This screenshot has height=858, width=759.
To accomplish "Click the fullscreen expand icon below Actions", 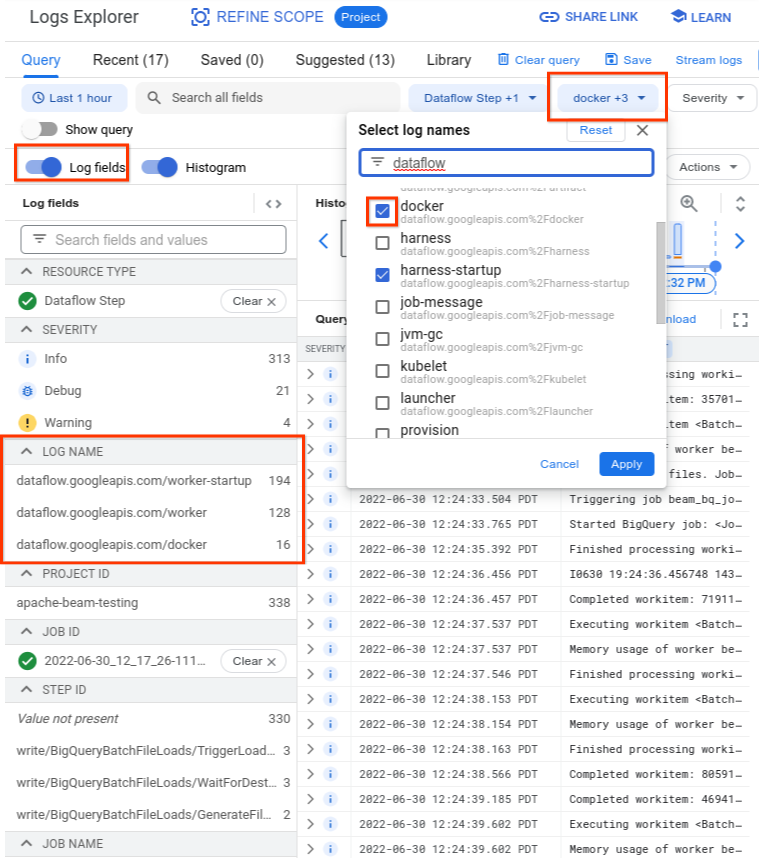I will tap(739, 319).
